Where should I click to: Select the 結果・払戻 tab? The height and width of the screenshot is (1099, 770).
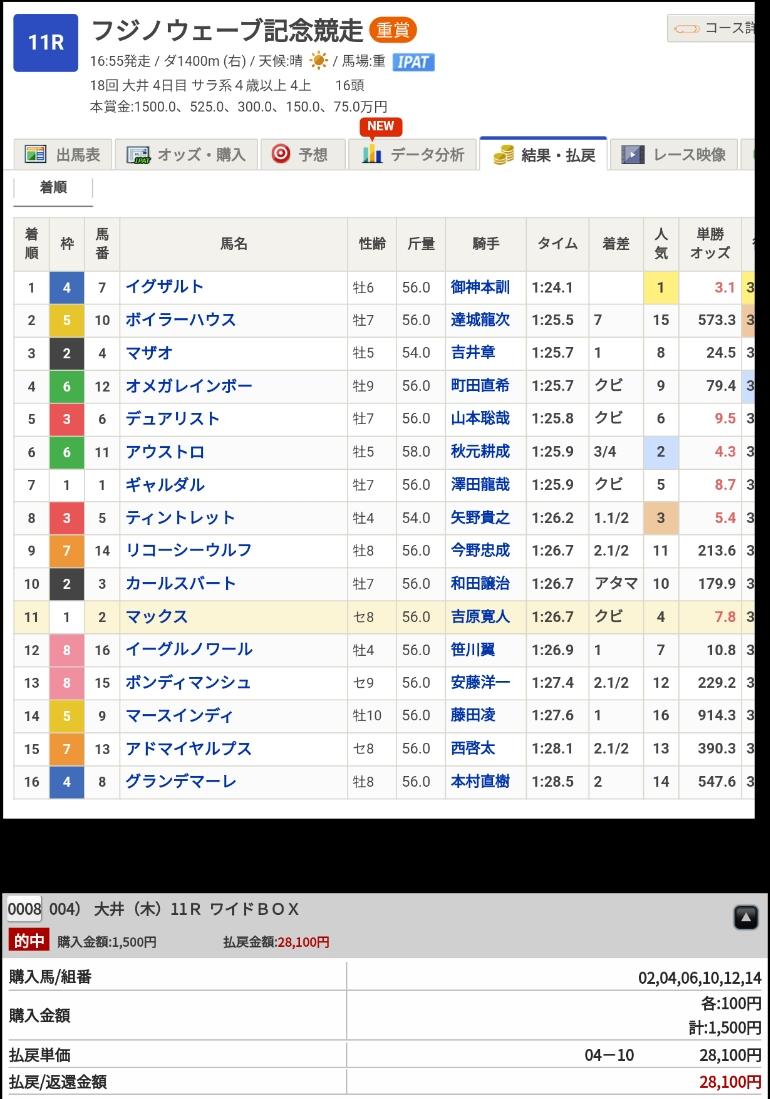(x=544, y=155)
